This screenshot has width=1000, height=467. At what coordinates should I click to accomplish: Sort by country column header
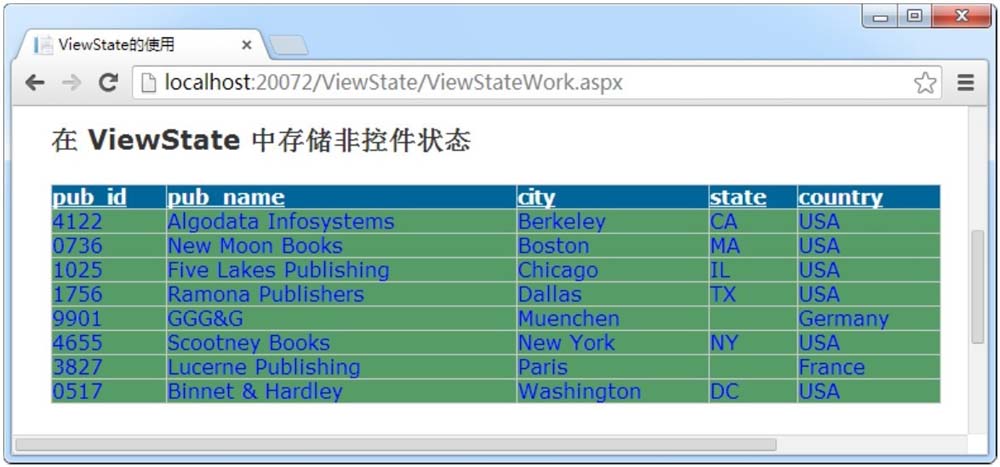[x=841, y=197]
